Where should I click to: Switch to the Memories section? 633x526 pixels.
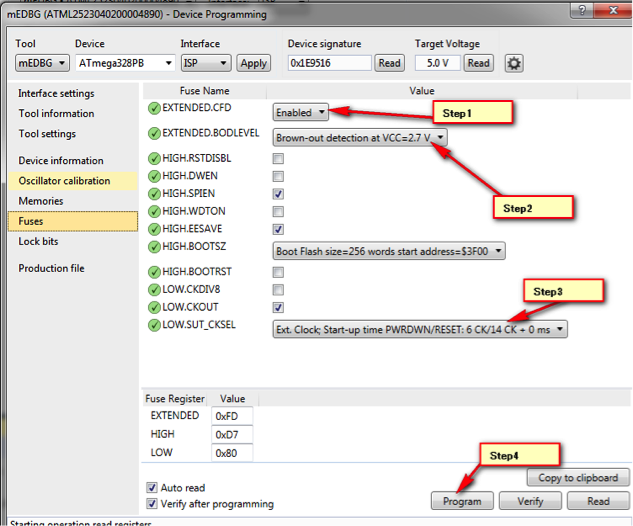tap(41, 201)
